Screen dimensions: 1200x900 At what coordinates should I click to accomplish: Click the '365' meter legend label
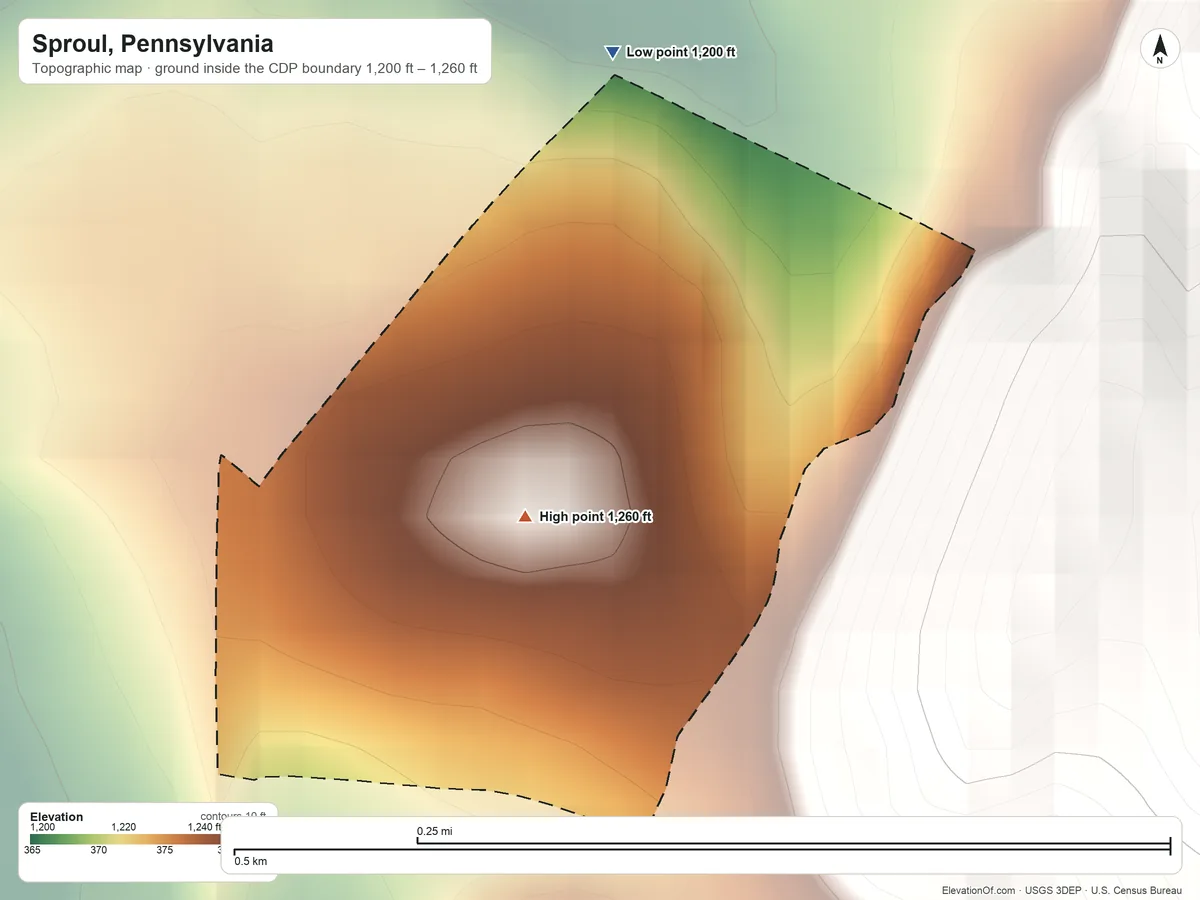tap(32, 851)
